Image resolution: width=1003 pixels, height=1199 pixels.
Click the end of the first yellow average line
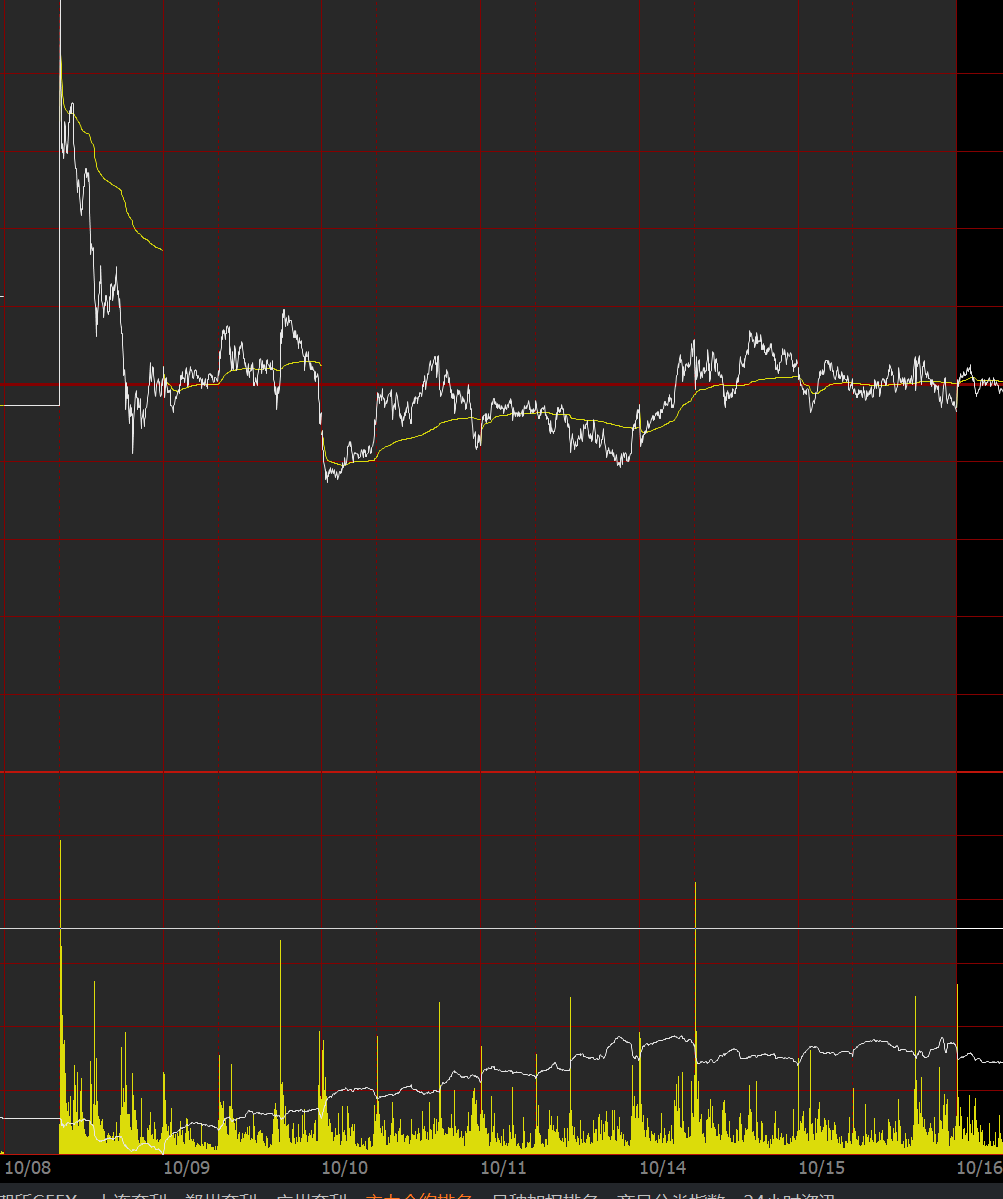161,250
